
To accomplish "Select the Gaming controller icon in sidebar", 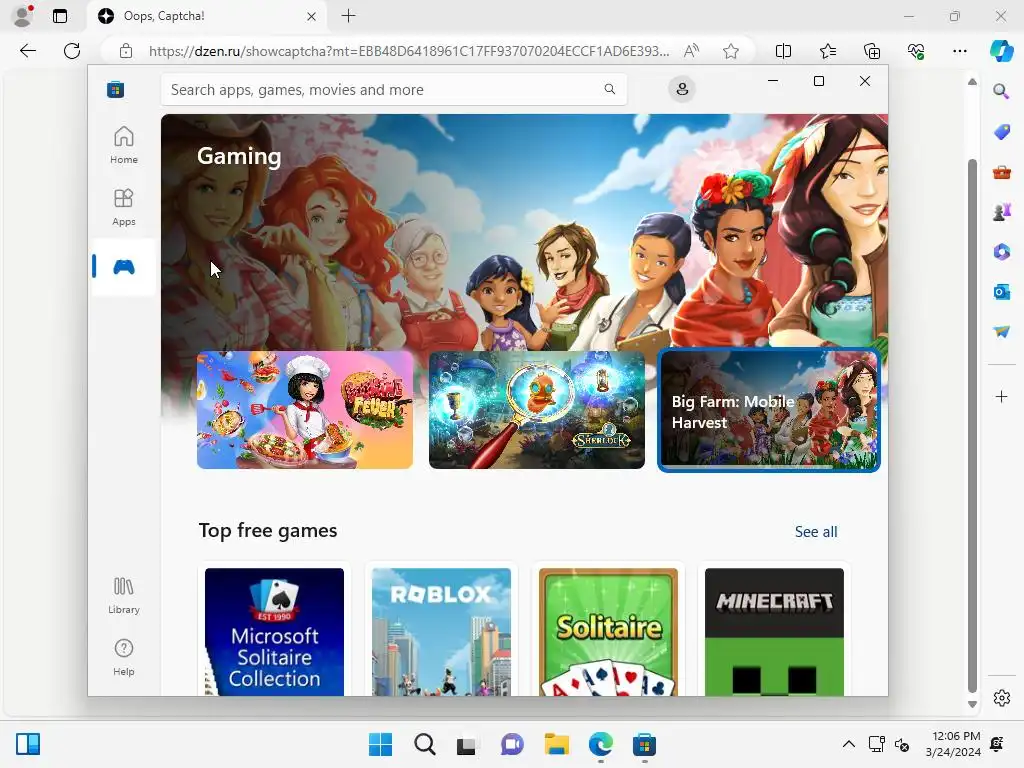I will [123, 266].
